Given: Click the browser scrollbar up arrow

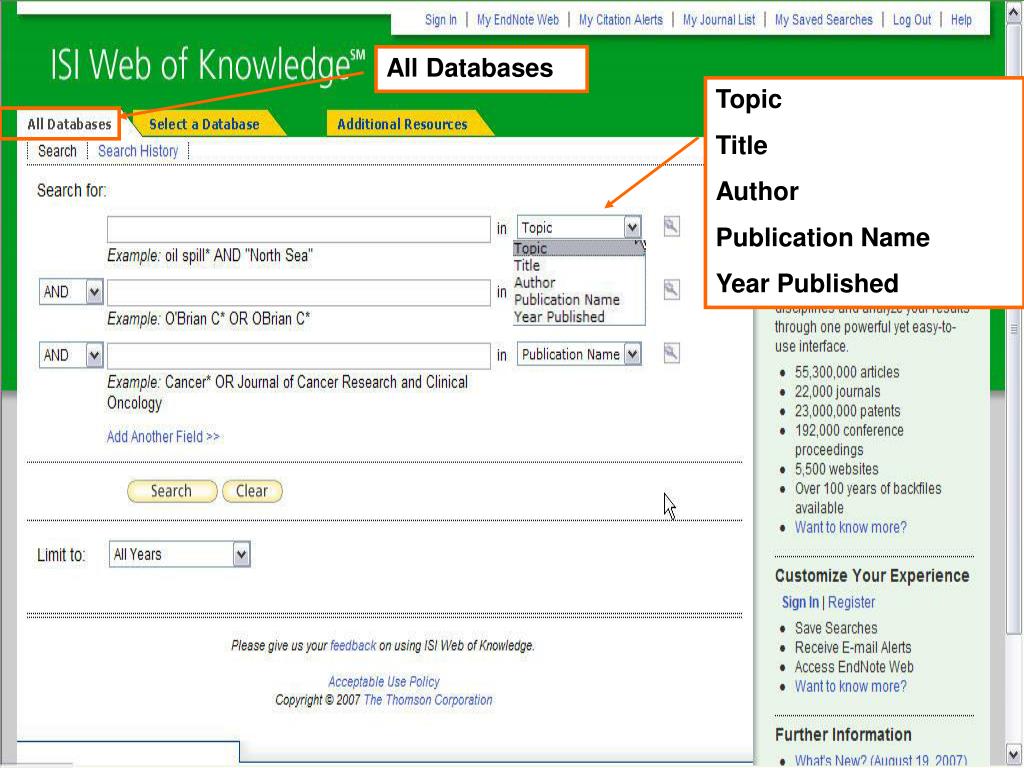Looking at the screenshot, I should point(1014,12).
